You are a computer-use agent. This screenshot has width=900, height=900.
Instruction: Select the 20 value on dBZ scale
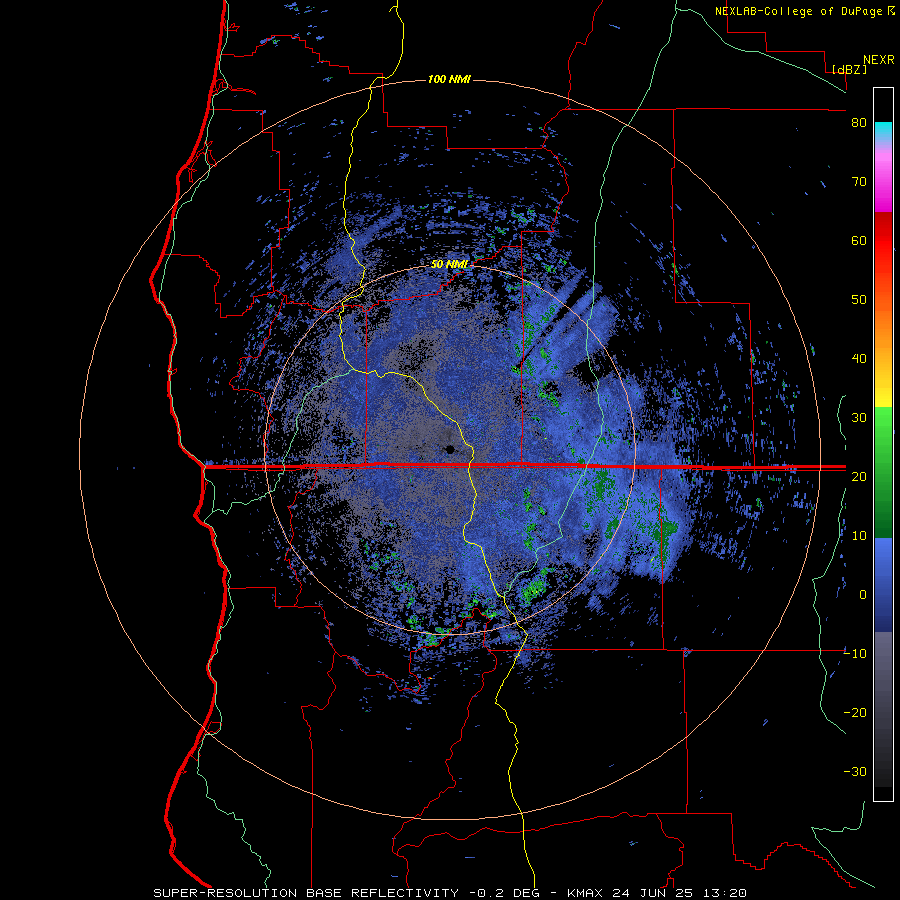coord(859,476)
